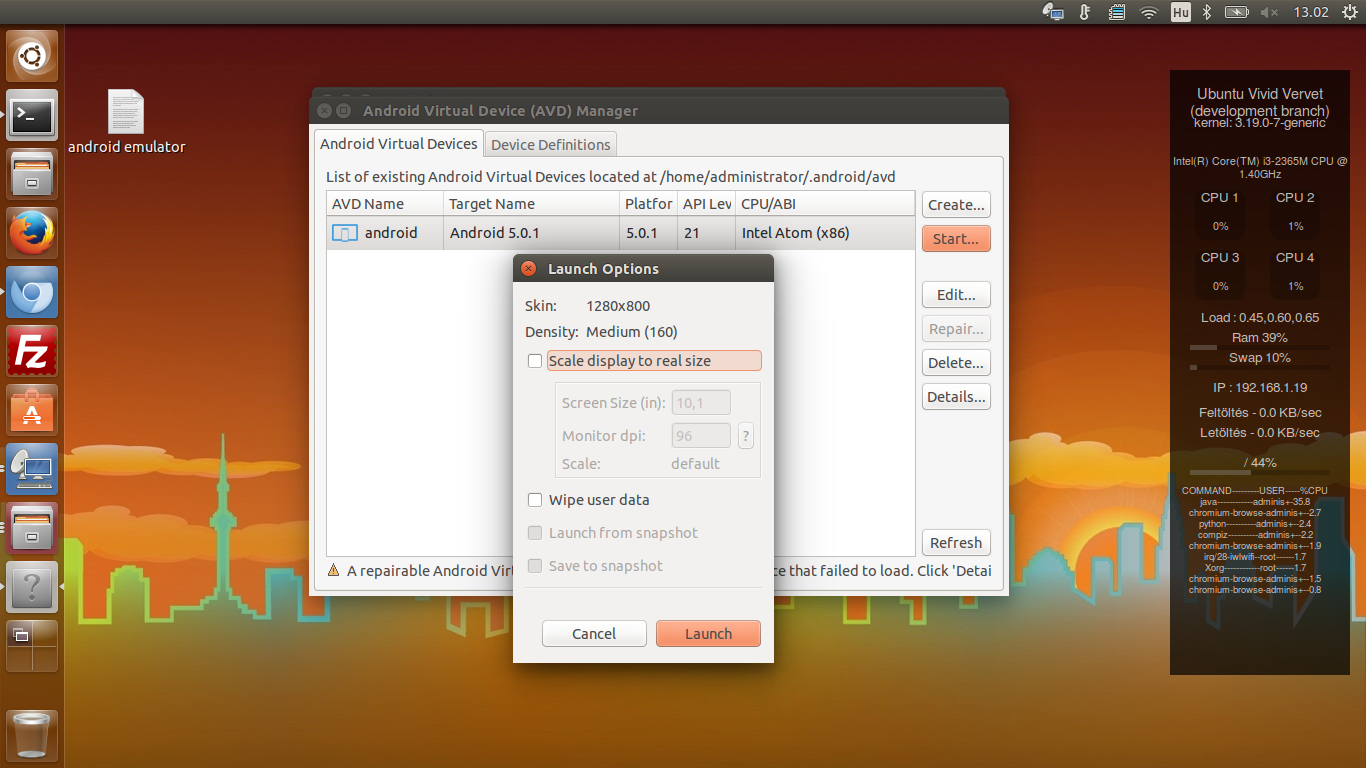Open the Trash in the launcher
The width and height of the screenshot is (1366, 768).
click(32, 735)
